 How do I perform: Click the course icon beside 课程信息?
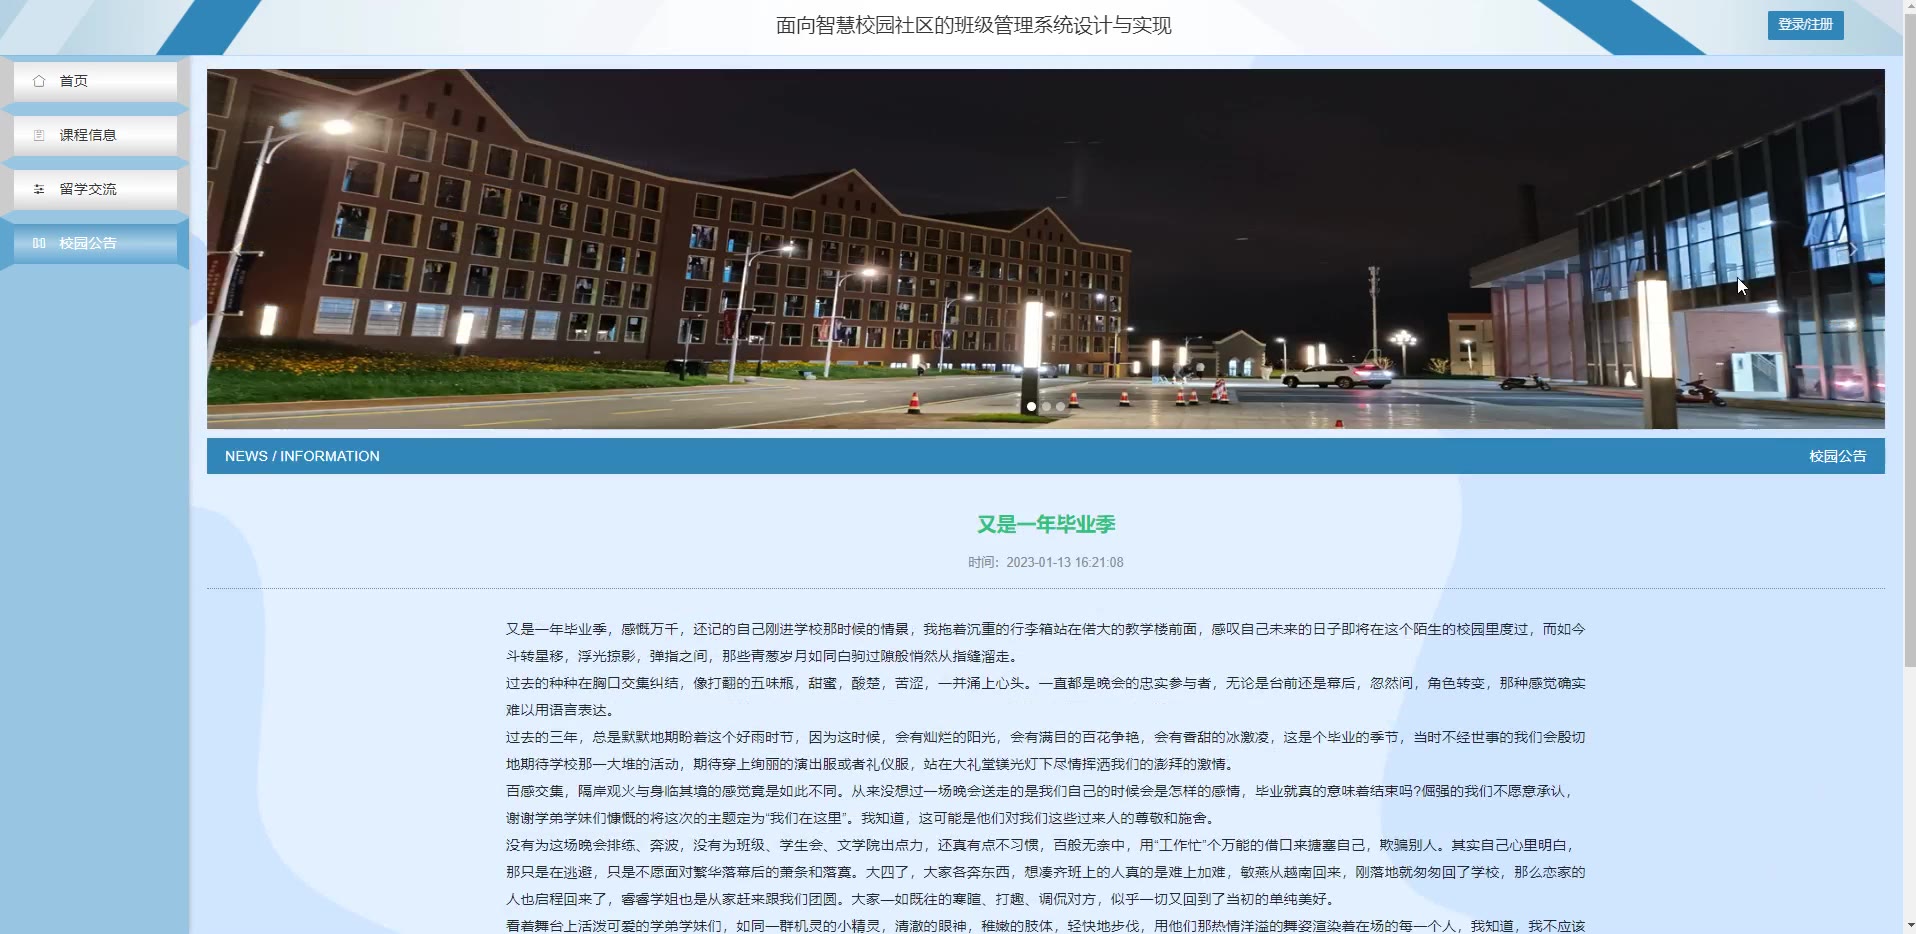pos(39,135)
